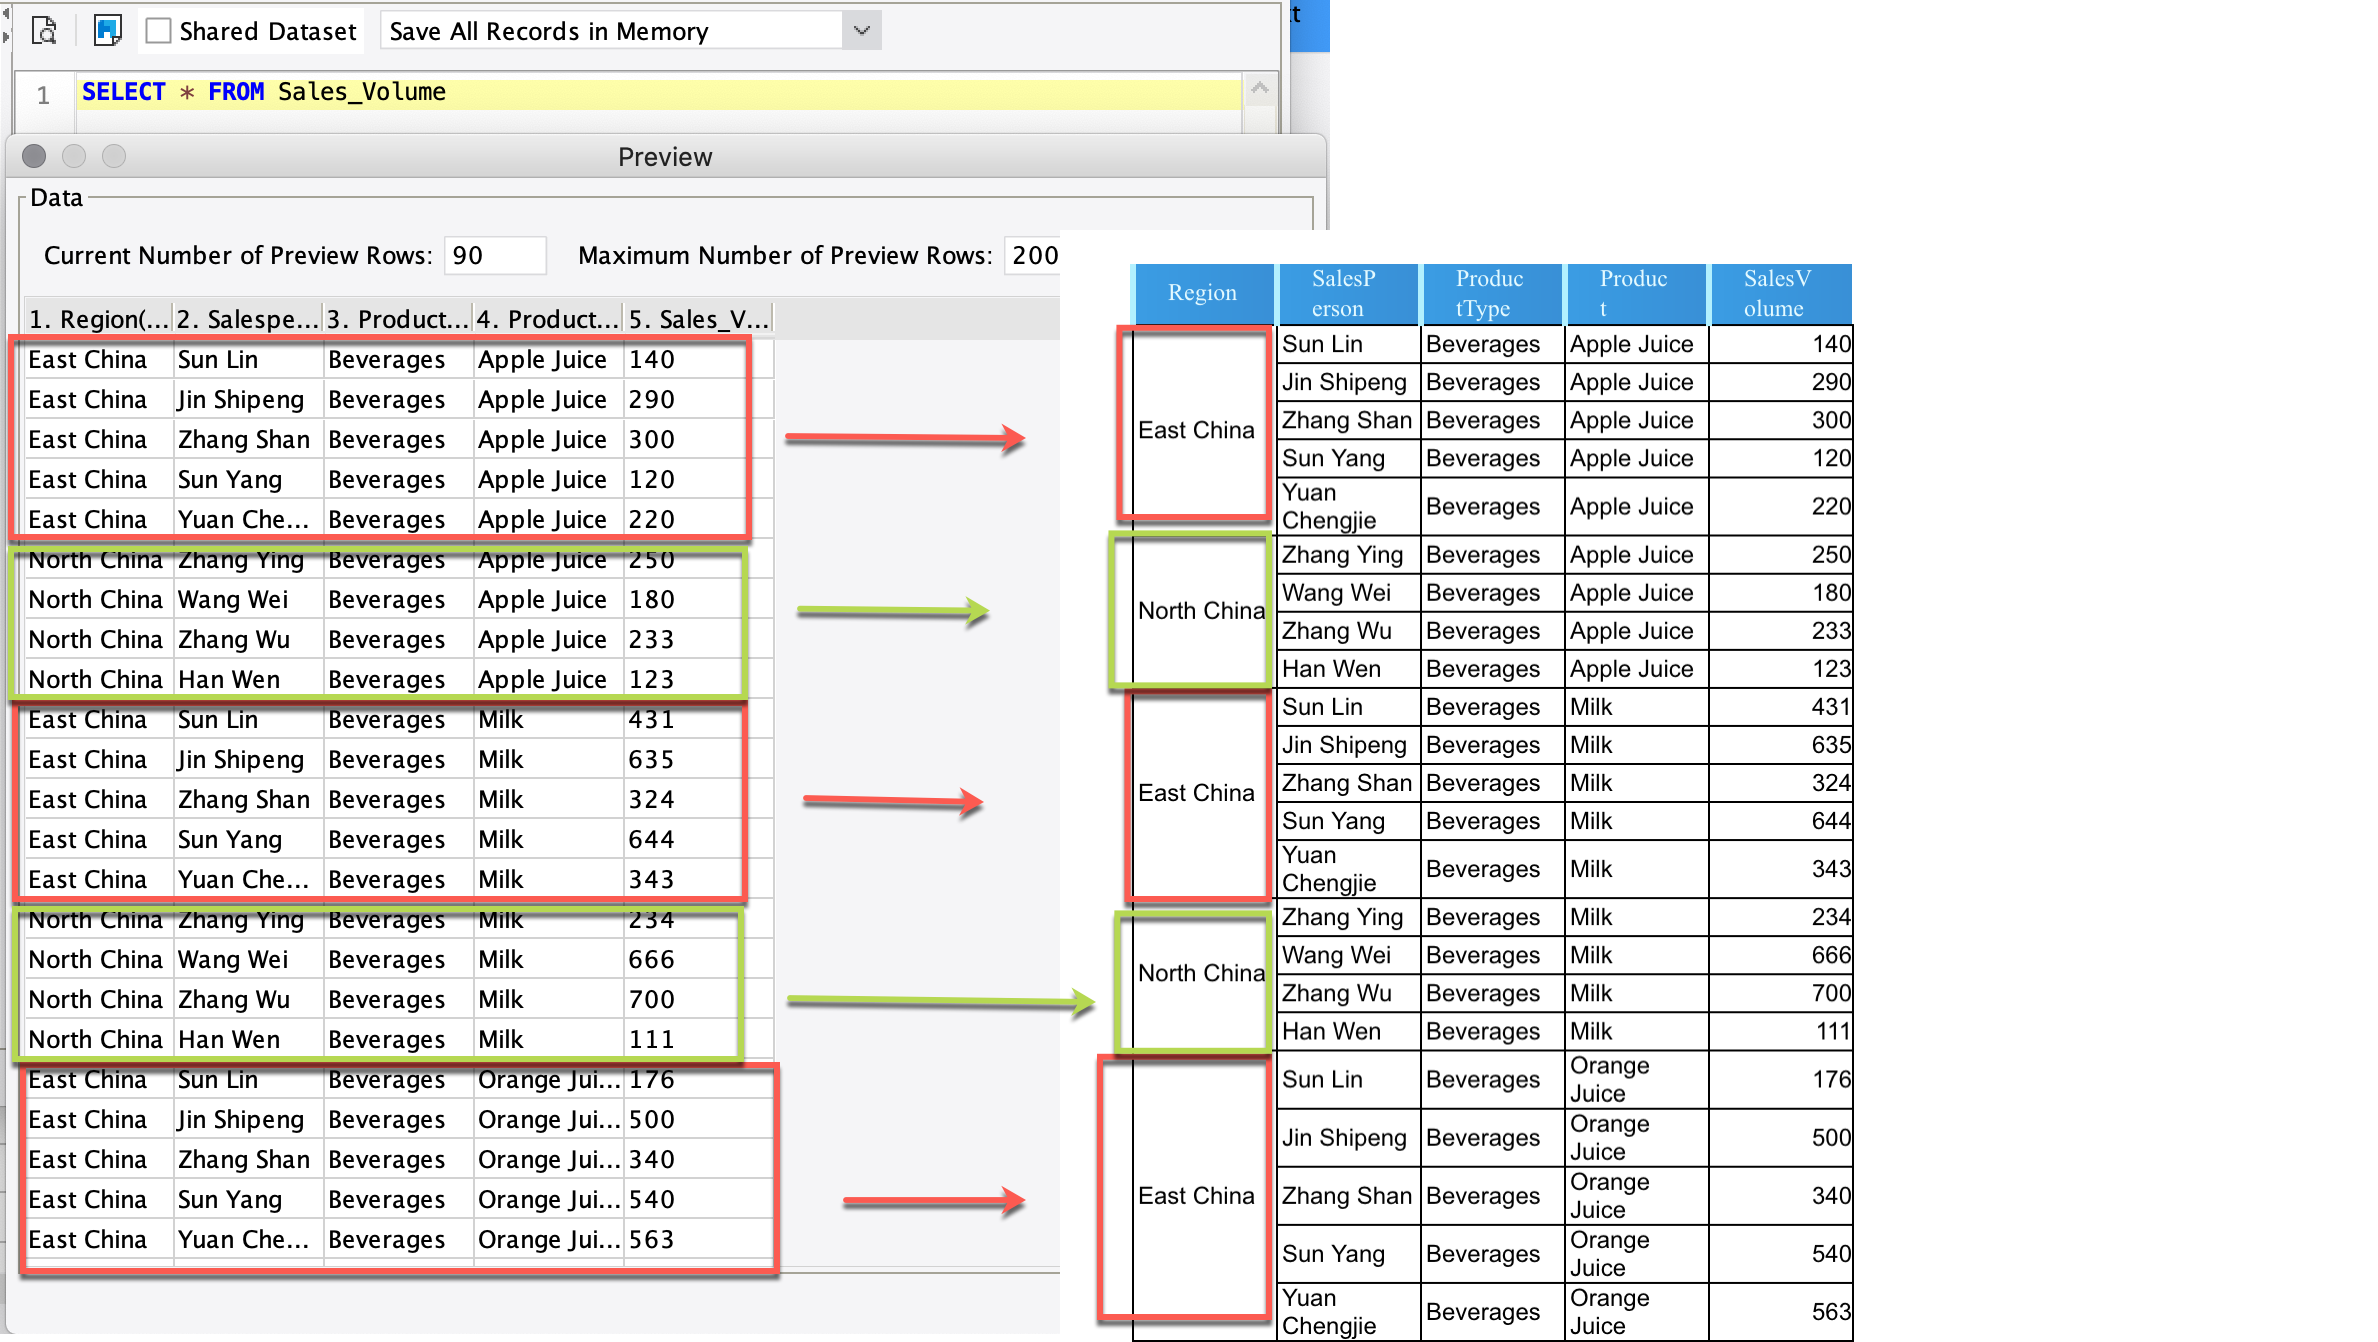Click the Maximum Number of Preview Rows field

click(x=1032, y=255)
